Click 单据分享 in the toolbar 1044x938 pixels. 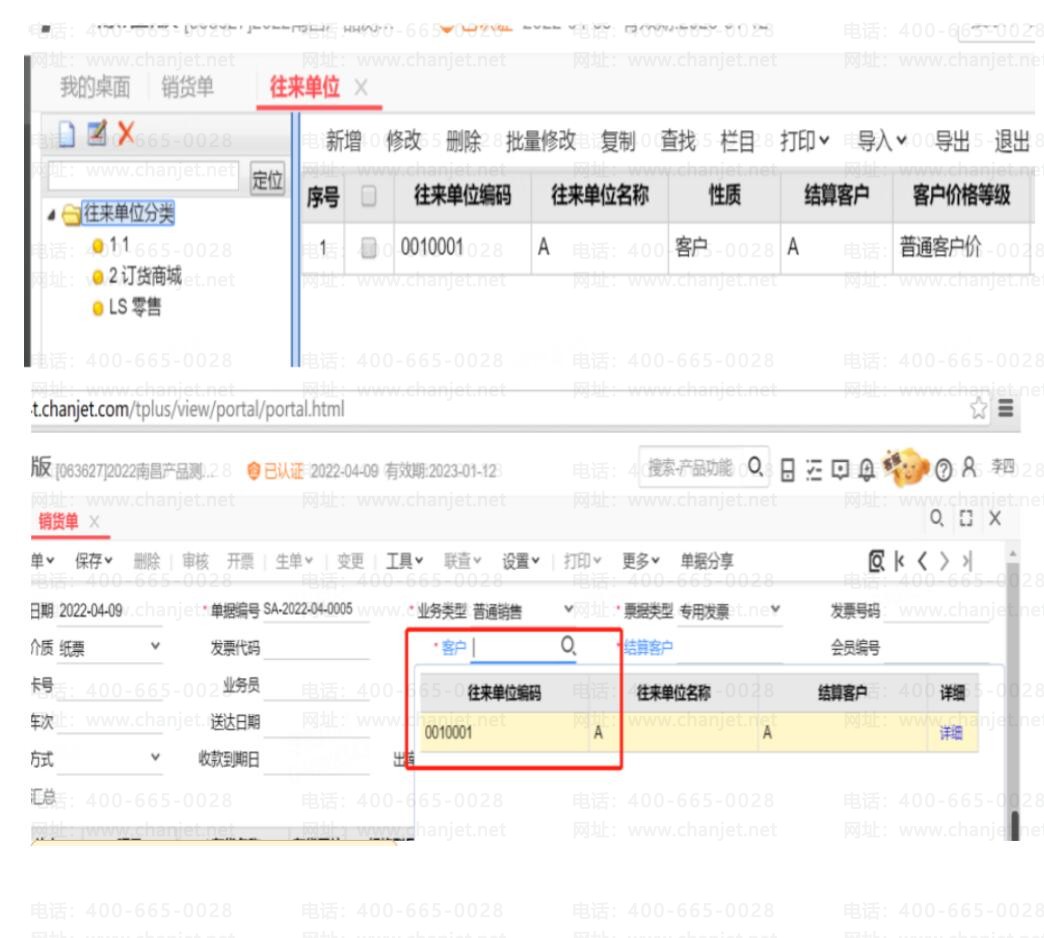pos(706,561)
